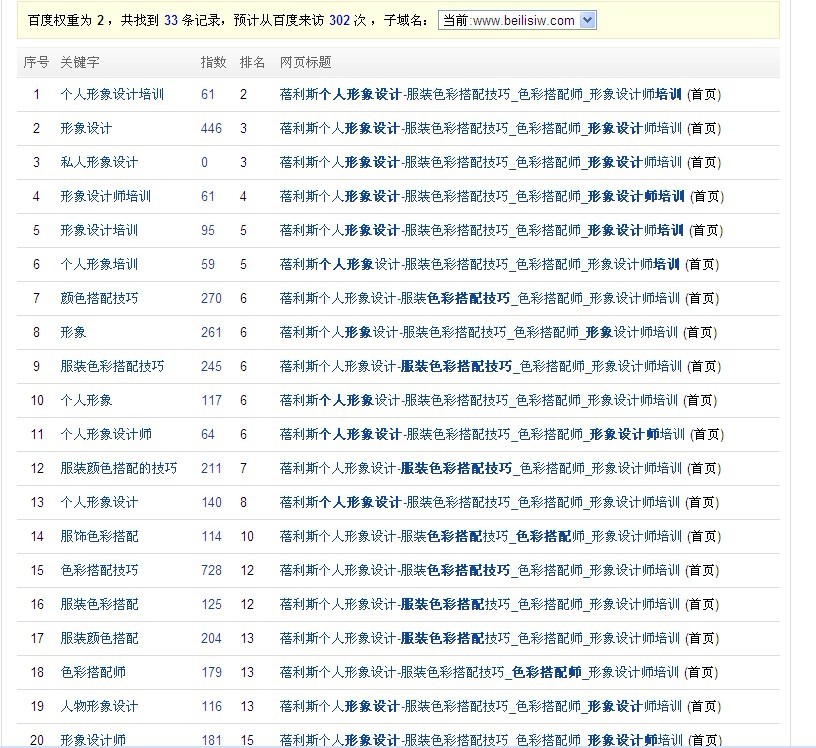Open the keyword 色彩搭配师 in row 18
The image size is (816, 748).
[x=93, y=673]
